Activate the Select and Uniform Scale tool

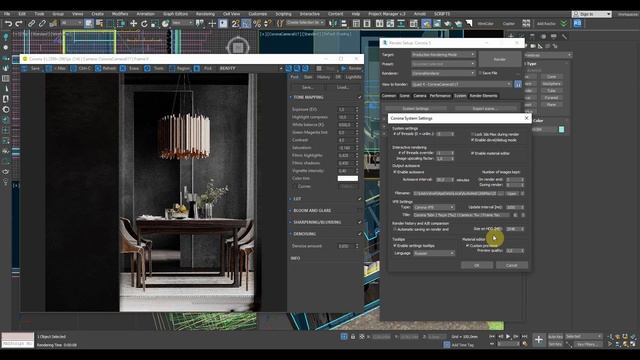click(155, 24)
